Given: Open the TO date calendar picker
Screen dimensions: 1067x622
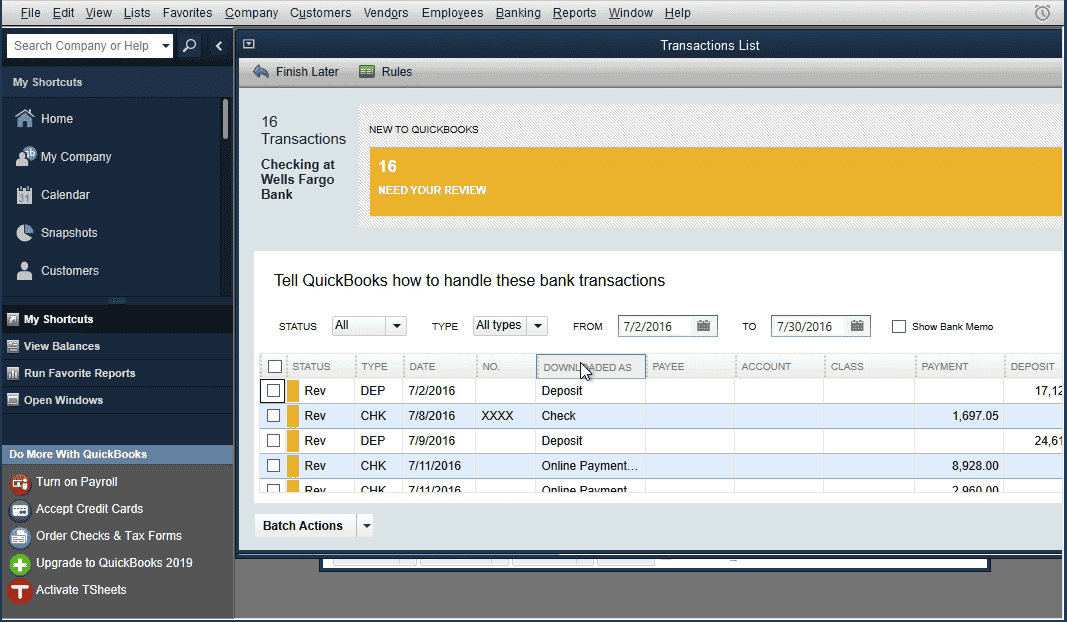Looking at the screenshot, I should click(x=857, y=326).
